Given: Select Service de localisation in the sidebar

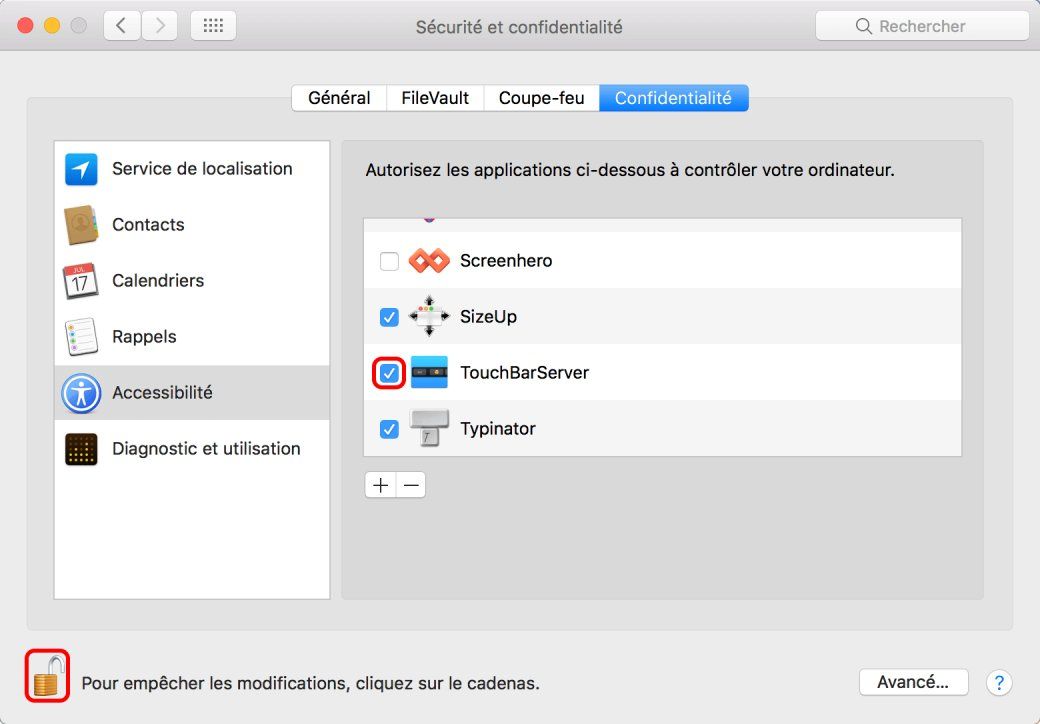Looking at the screenshot, I should pyautogui.click(x=200, y=168).
